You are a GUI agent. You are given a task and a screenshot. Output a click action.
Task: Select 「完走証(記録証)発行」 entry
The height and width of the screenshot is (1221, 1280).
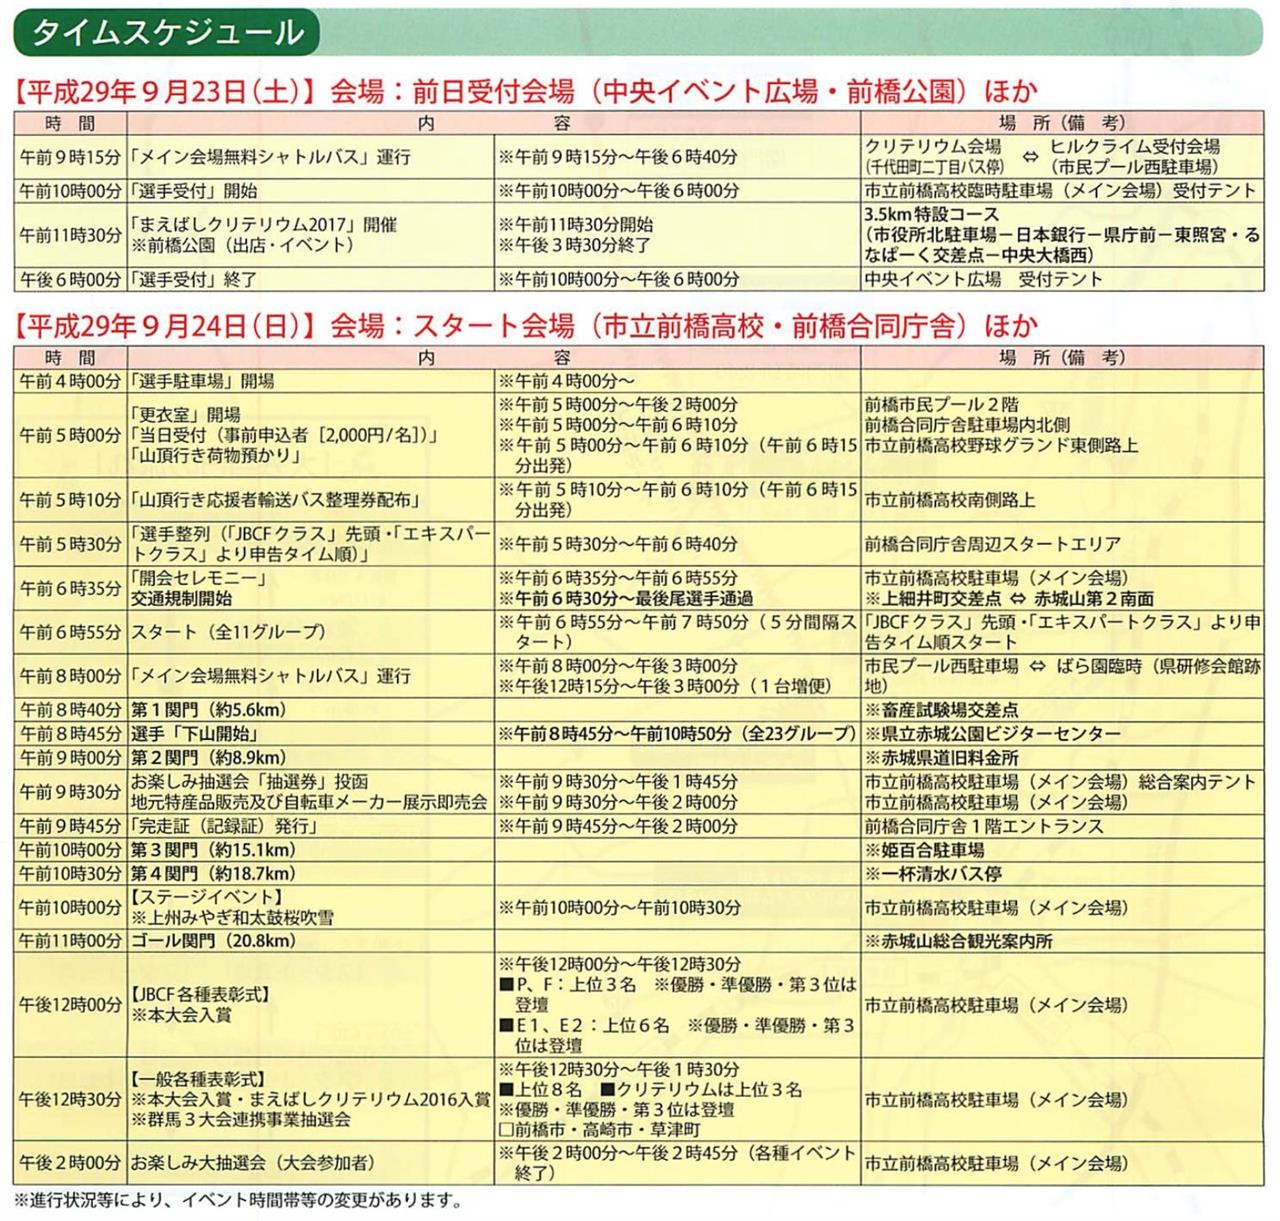pyautogui.click(x=224, y=826)
